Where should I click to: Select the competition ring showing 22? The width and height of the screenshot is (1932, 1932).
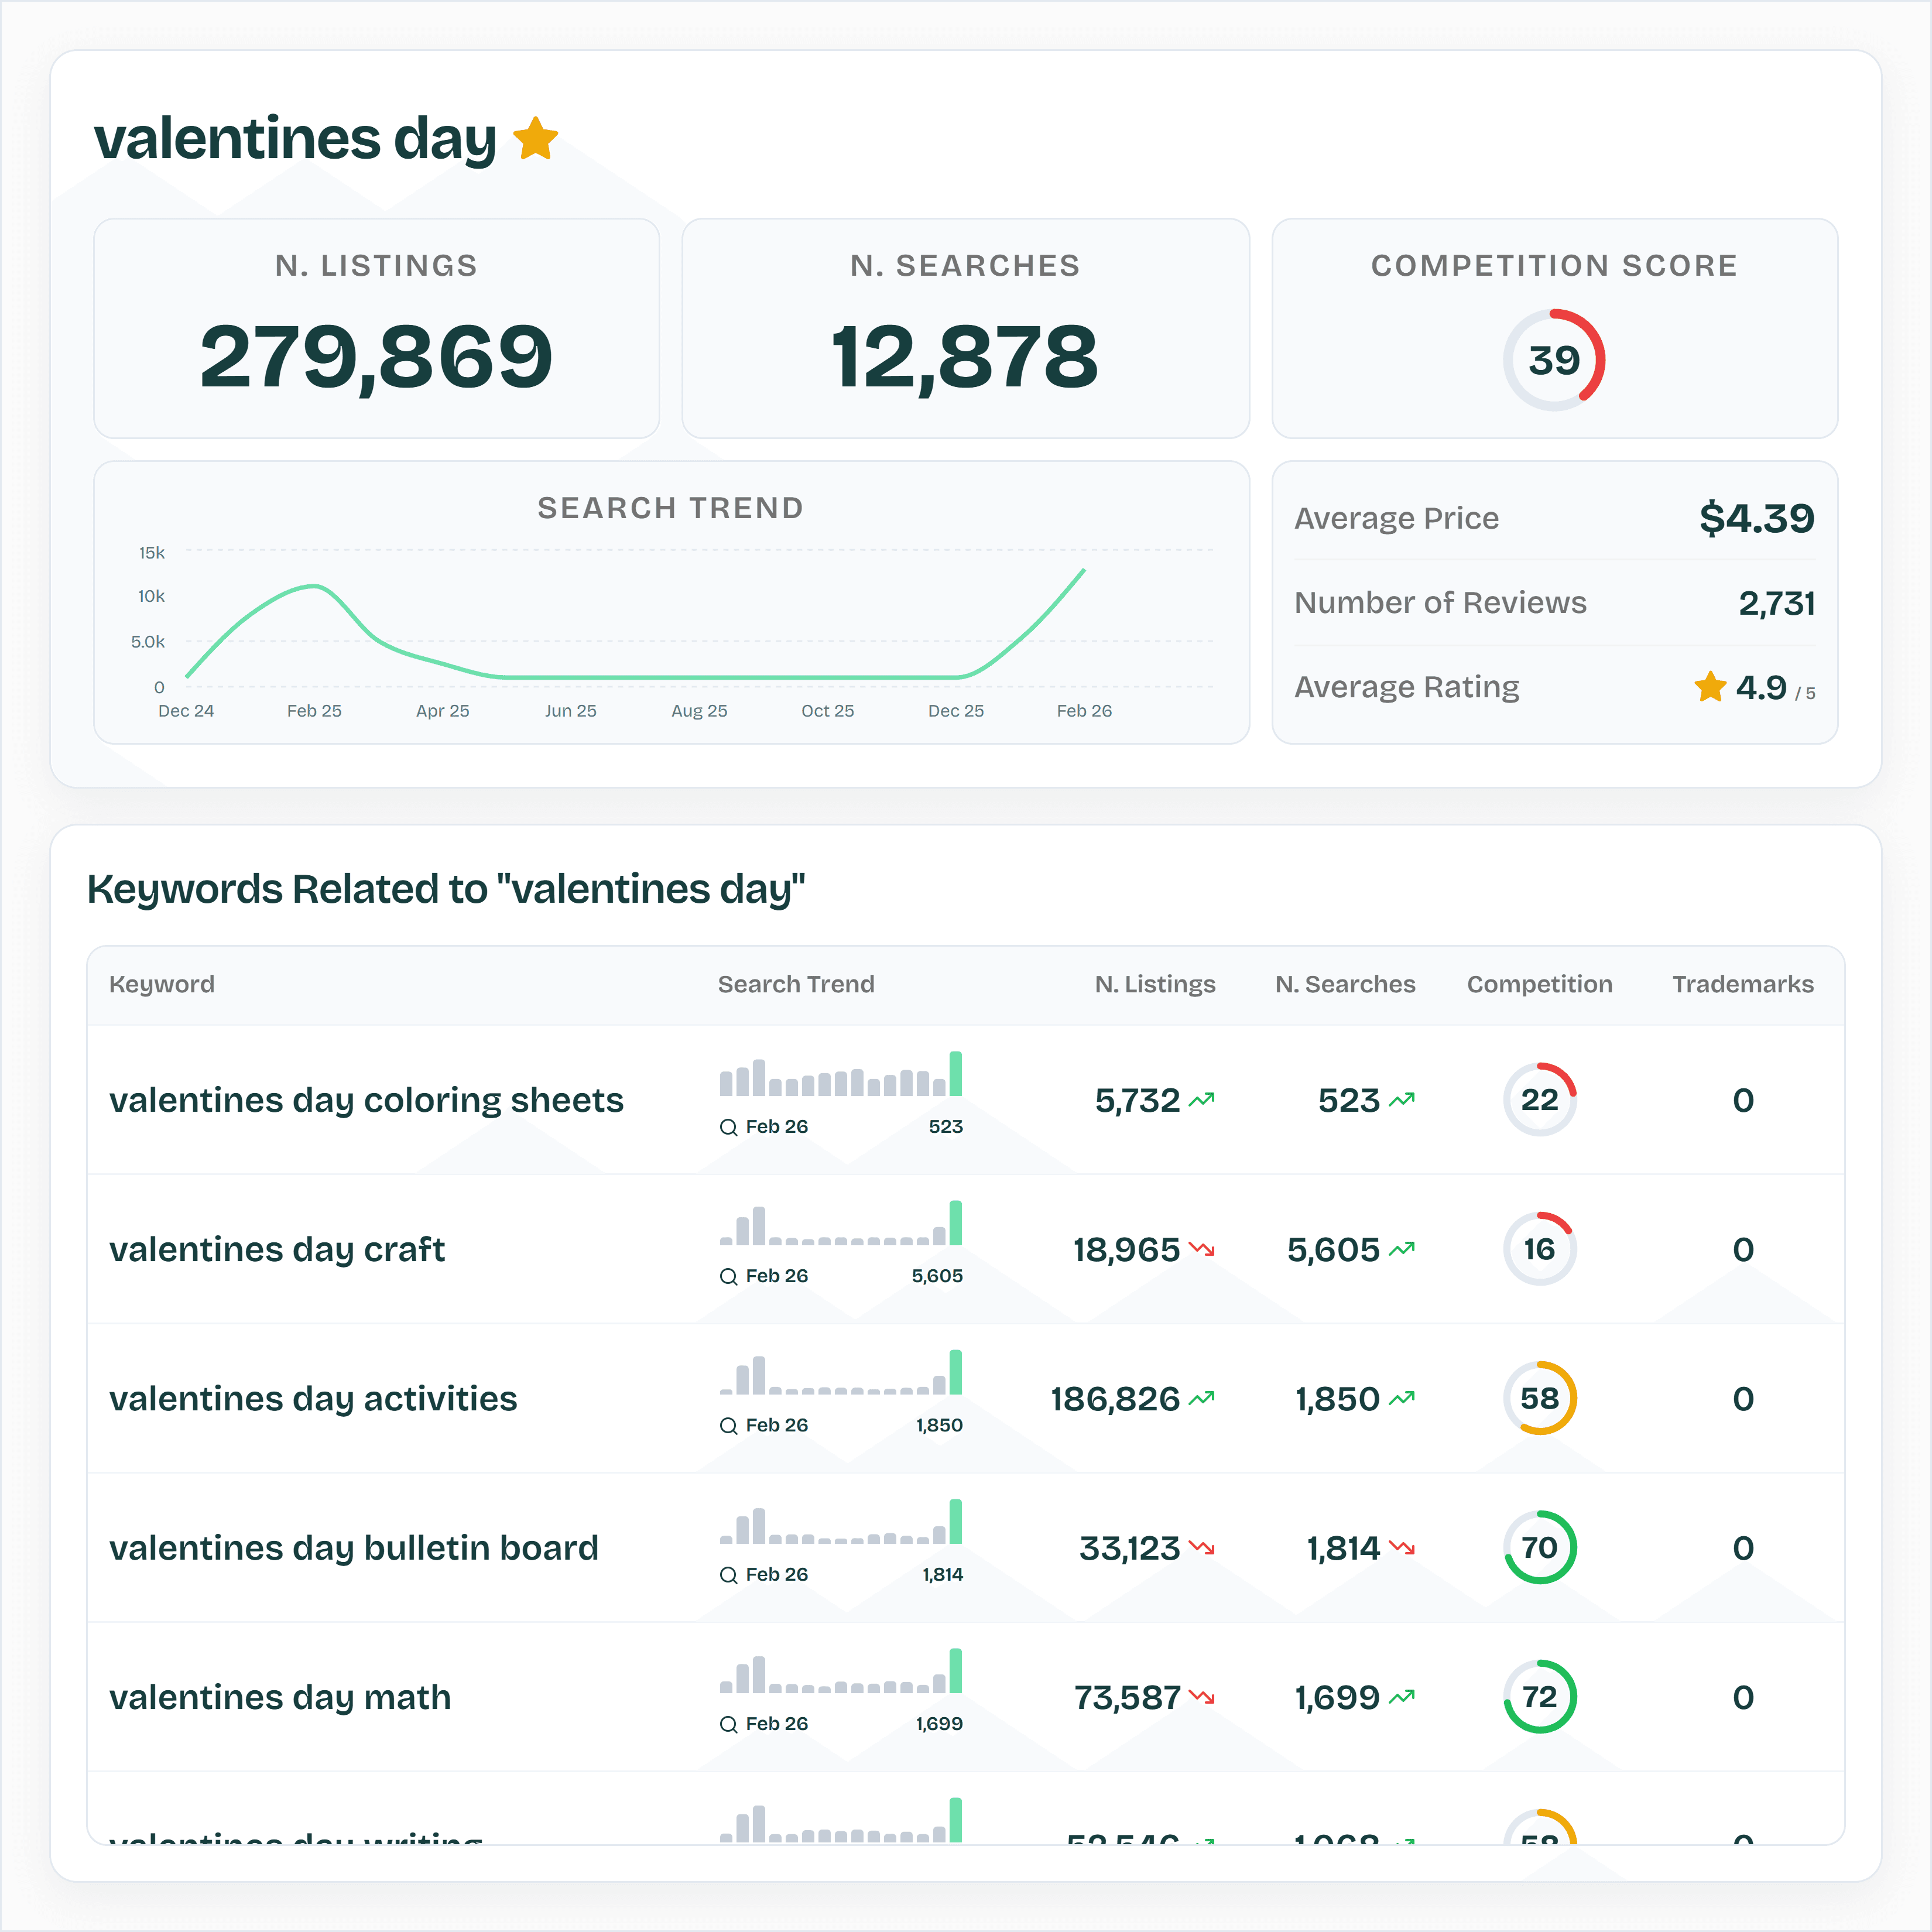(1539, 1099)
